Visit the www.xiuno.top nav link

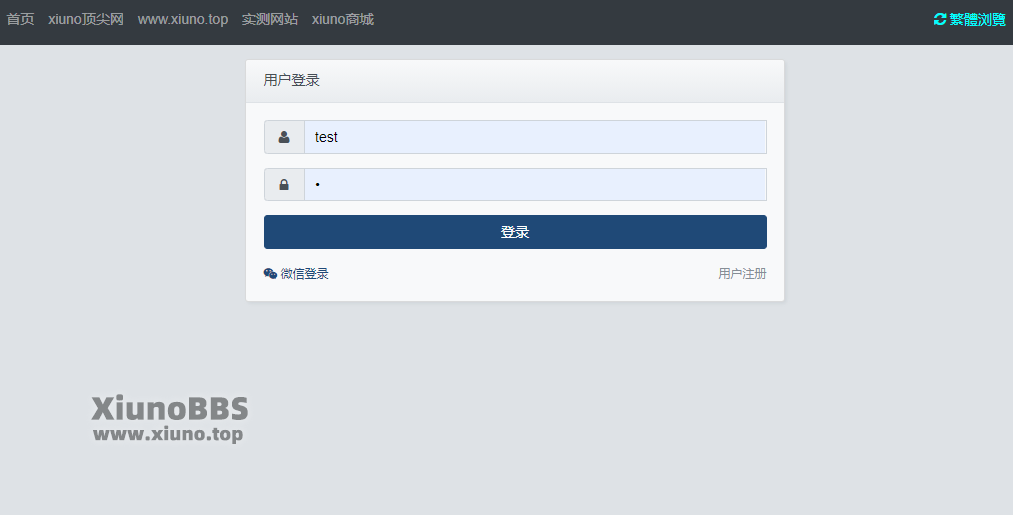pos(183,19)
